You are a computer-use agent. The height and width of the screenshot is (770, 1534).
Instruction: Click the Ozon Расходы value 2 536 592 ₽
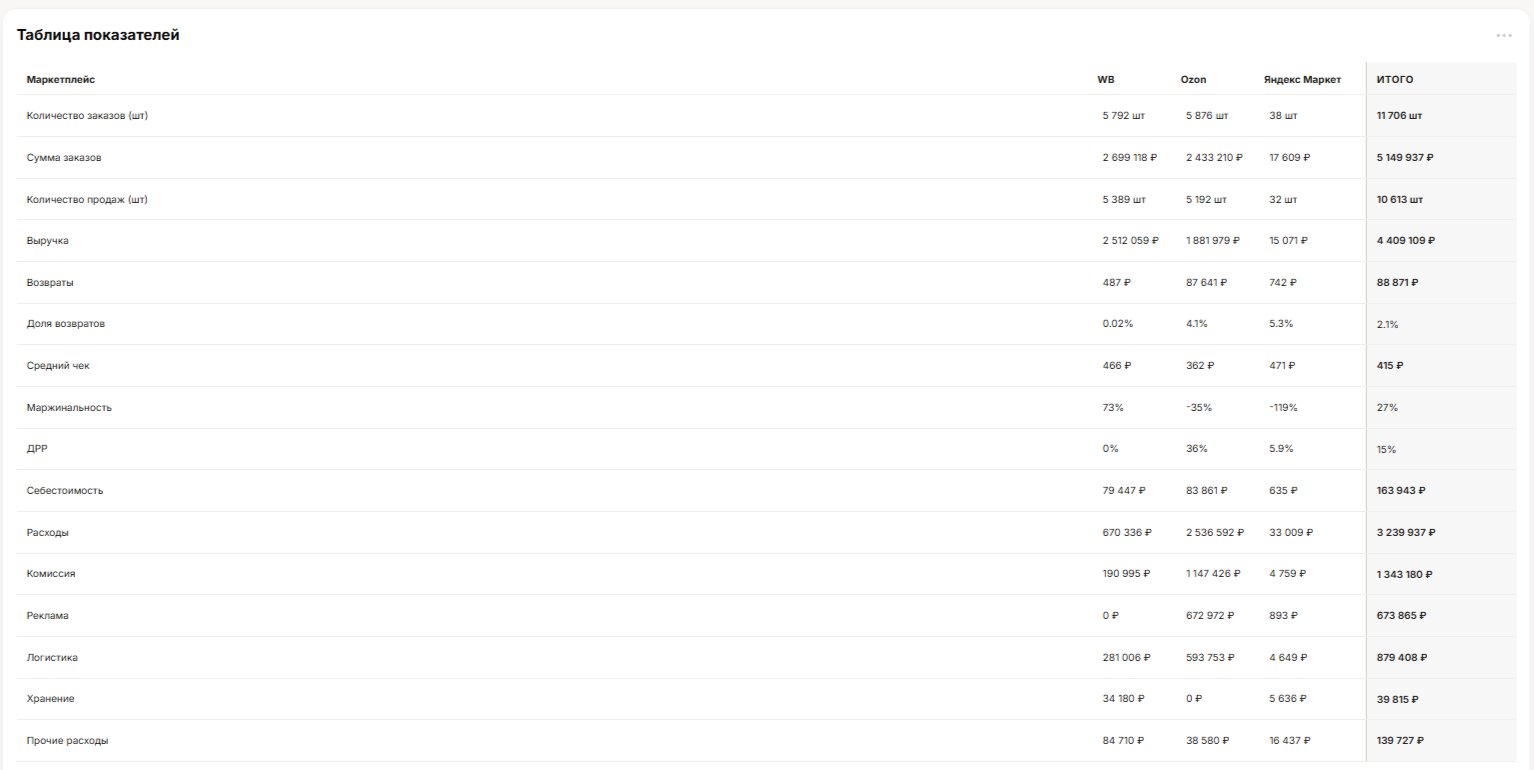(x=1215, y=533)
